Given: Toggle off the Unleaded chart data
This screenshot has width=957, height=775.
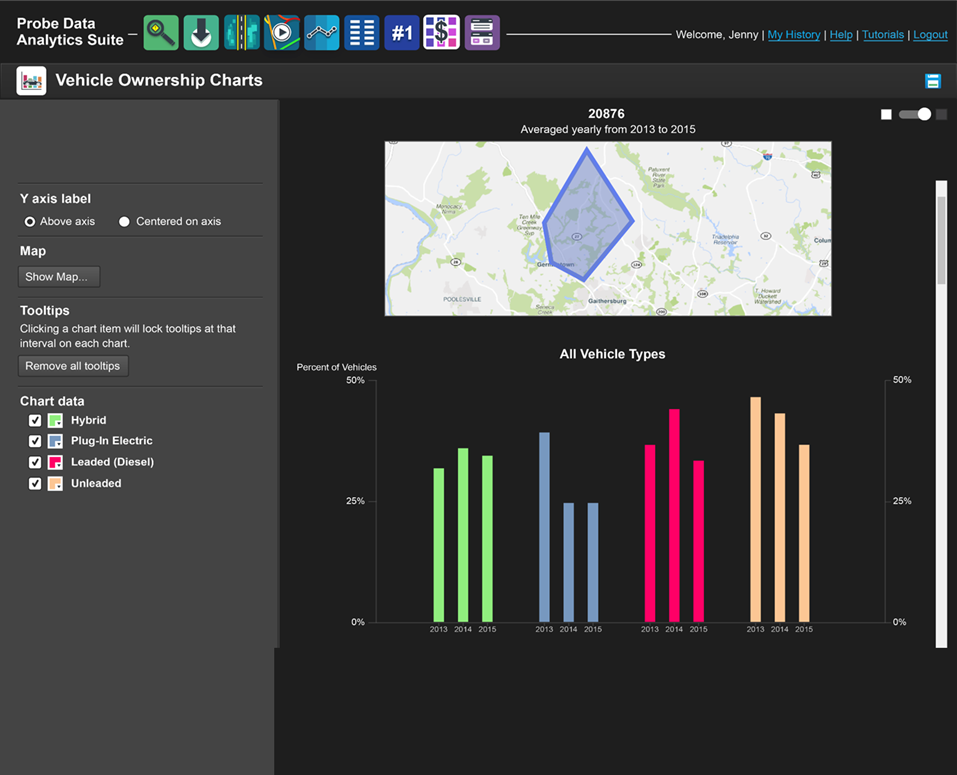Looking at the screenshot, I should pyautogui.click(x=35, y=483).
